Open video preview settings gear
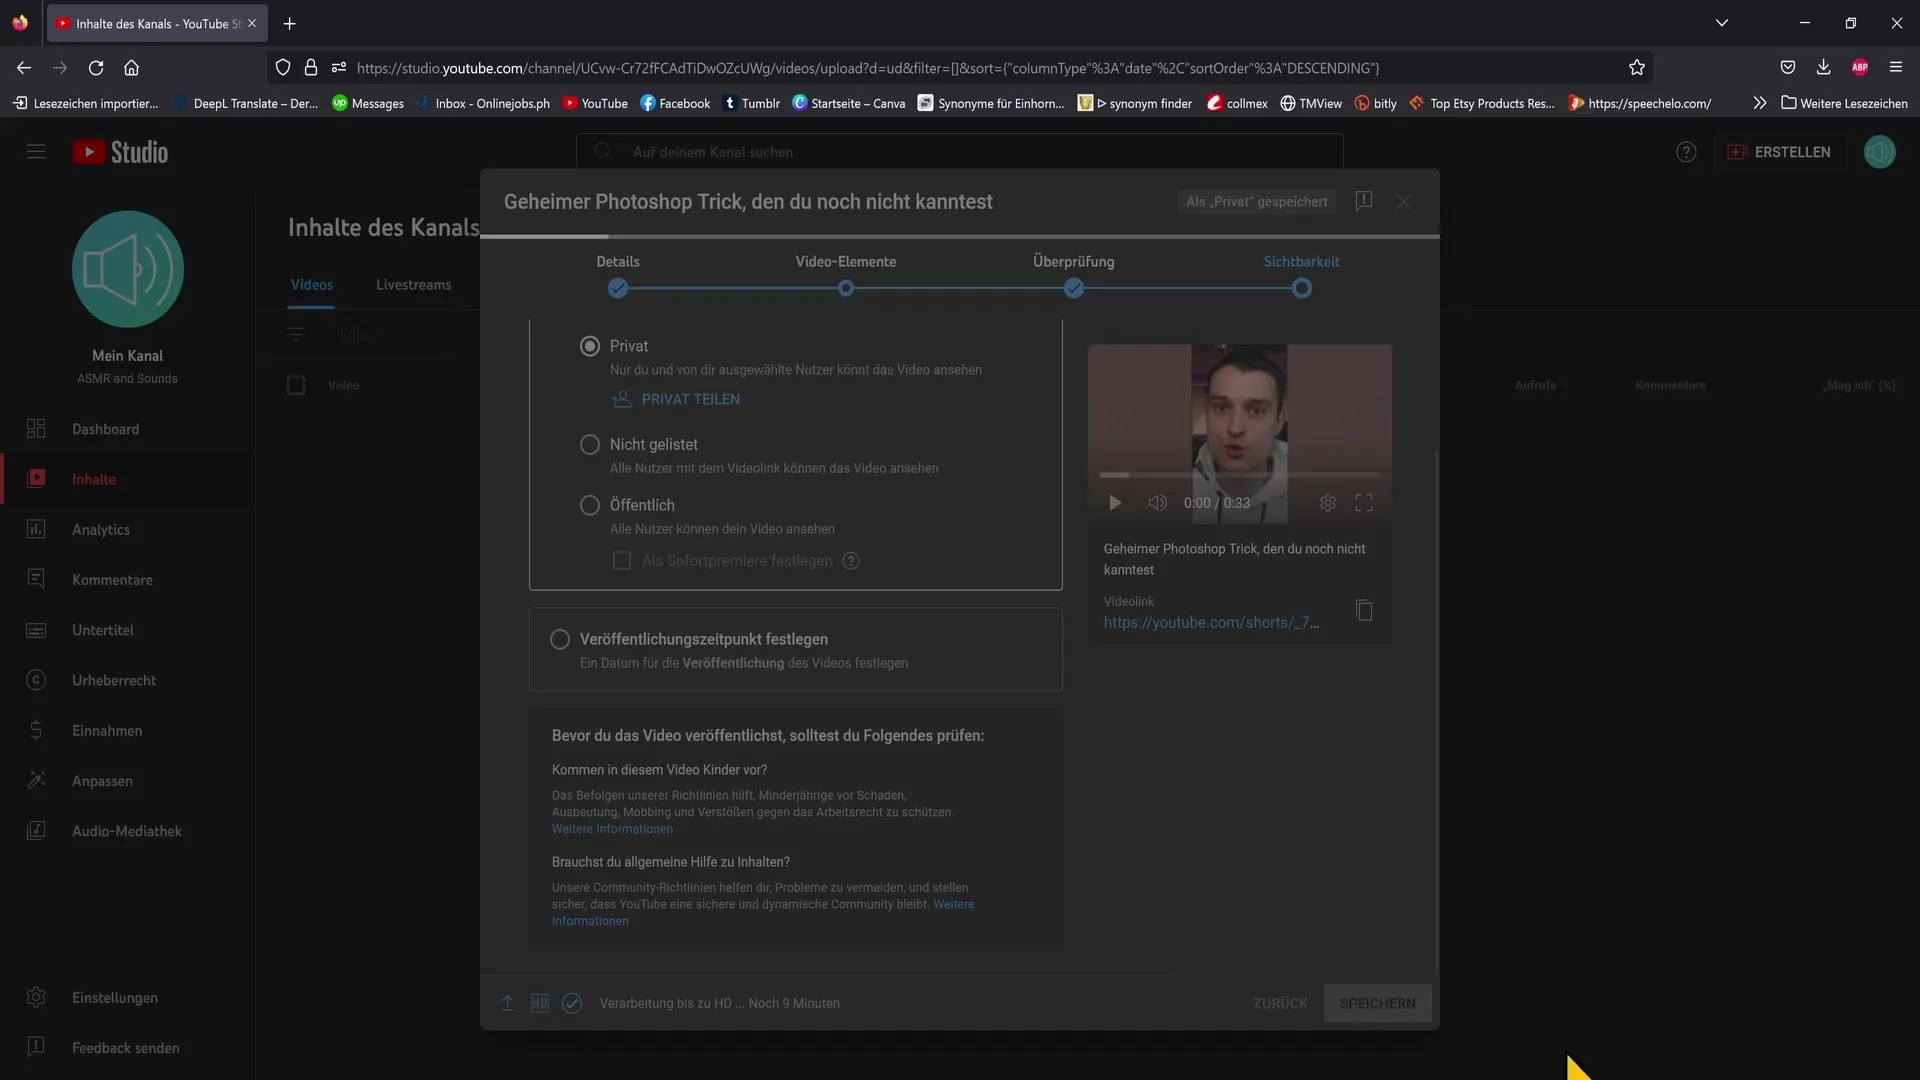This screenshot has width=1920, height=1080. (1328, 503)
